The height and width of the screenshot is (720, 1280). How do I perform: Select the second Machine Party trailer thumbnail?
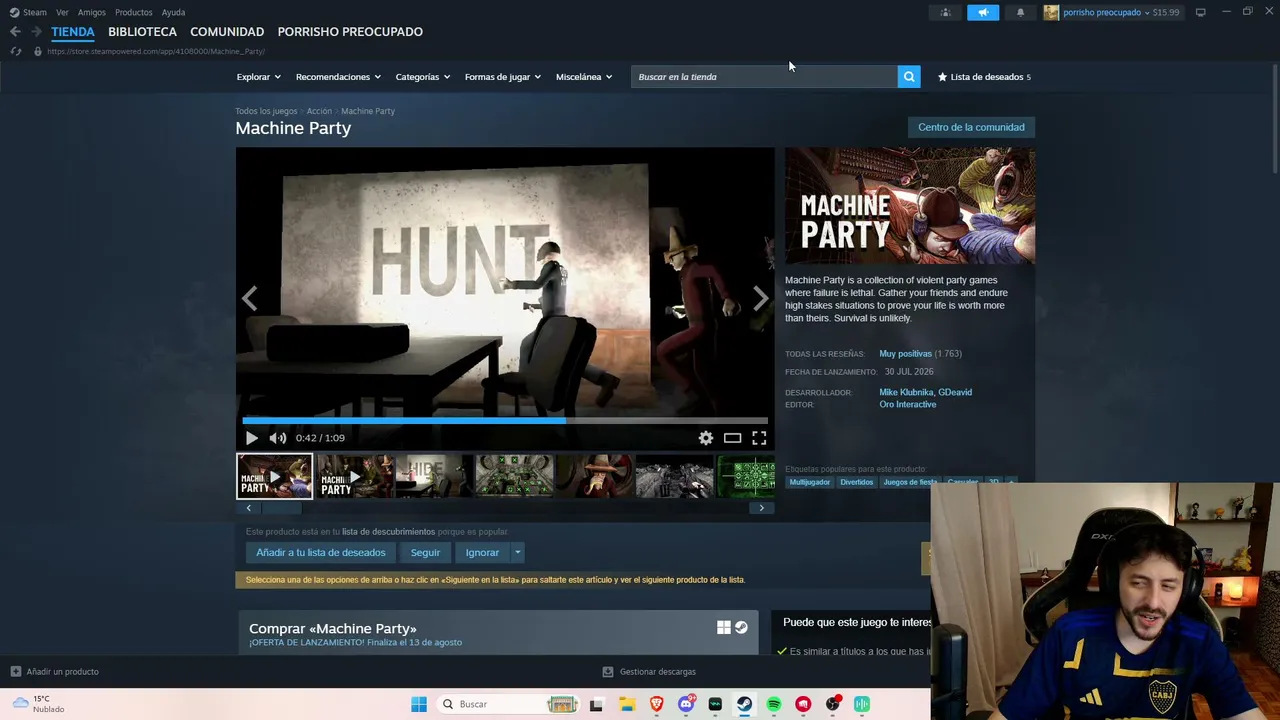(x=354, y=476)
